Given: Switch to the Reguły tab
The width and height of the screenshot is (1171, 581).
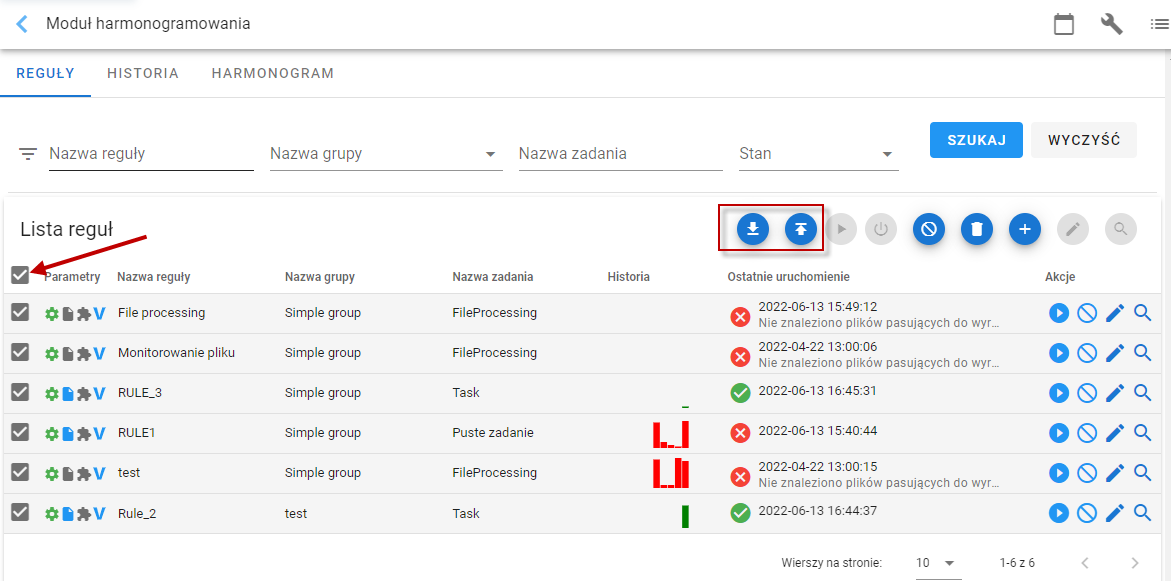Looking at the screenshot, I should 46,73.
